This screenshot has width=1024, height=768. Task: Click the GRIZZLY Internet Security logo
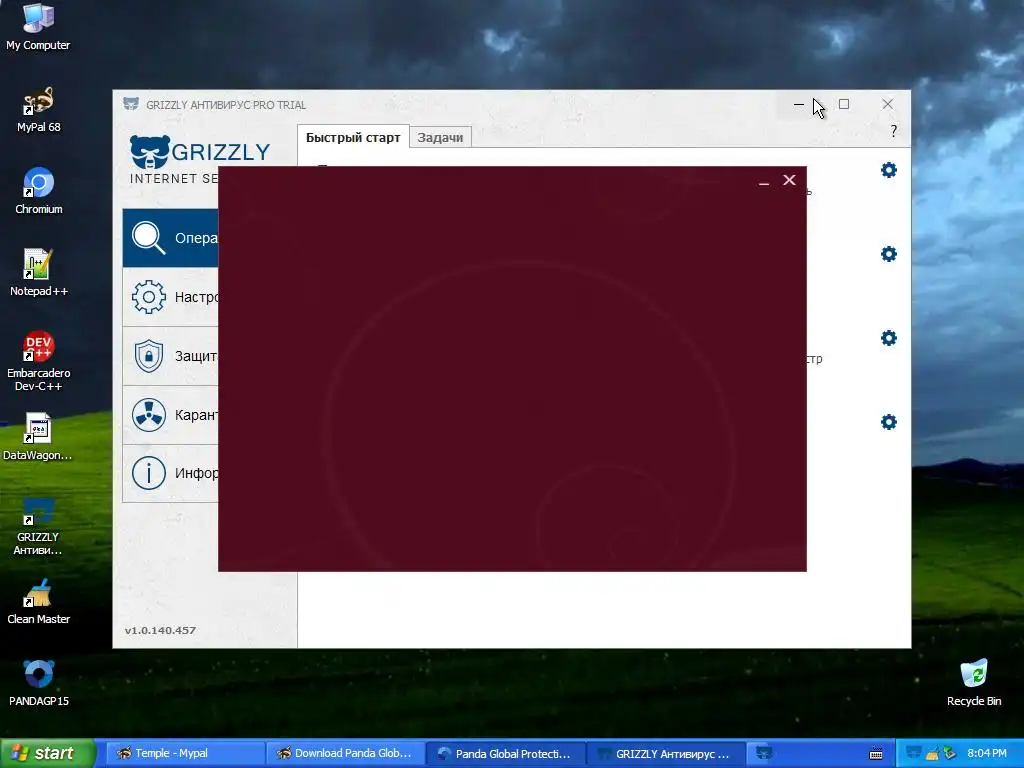click(x=199, y=160)
